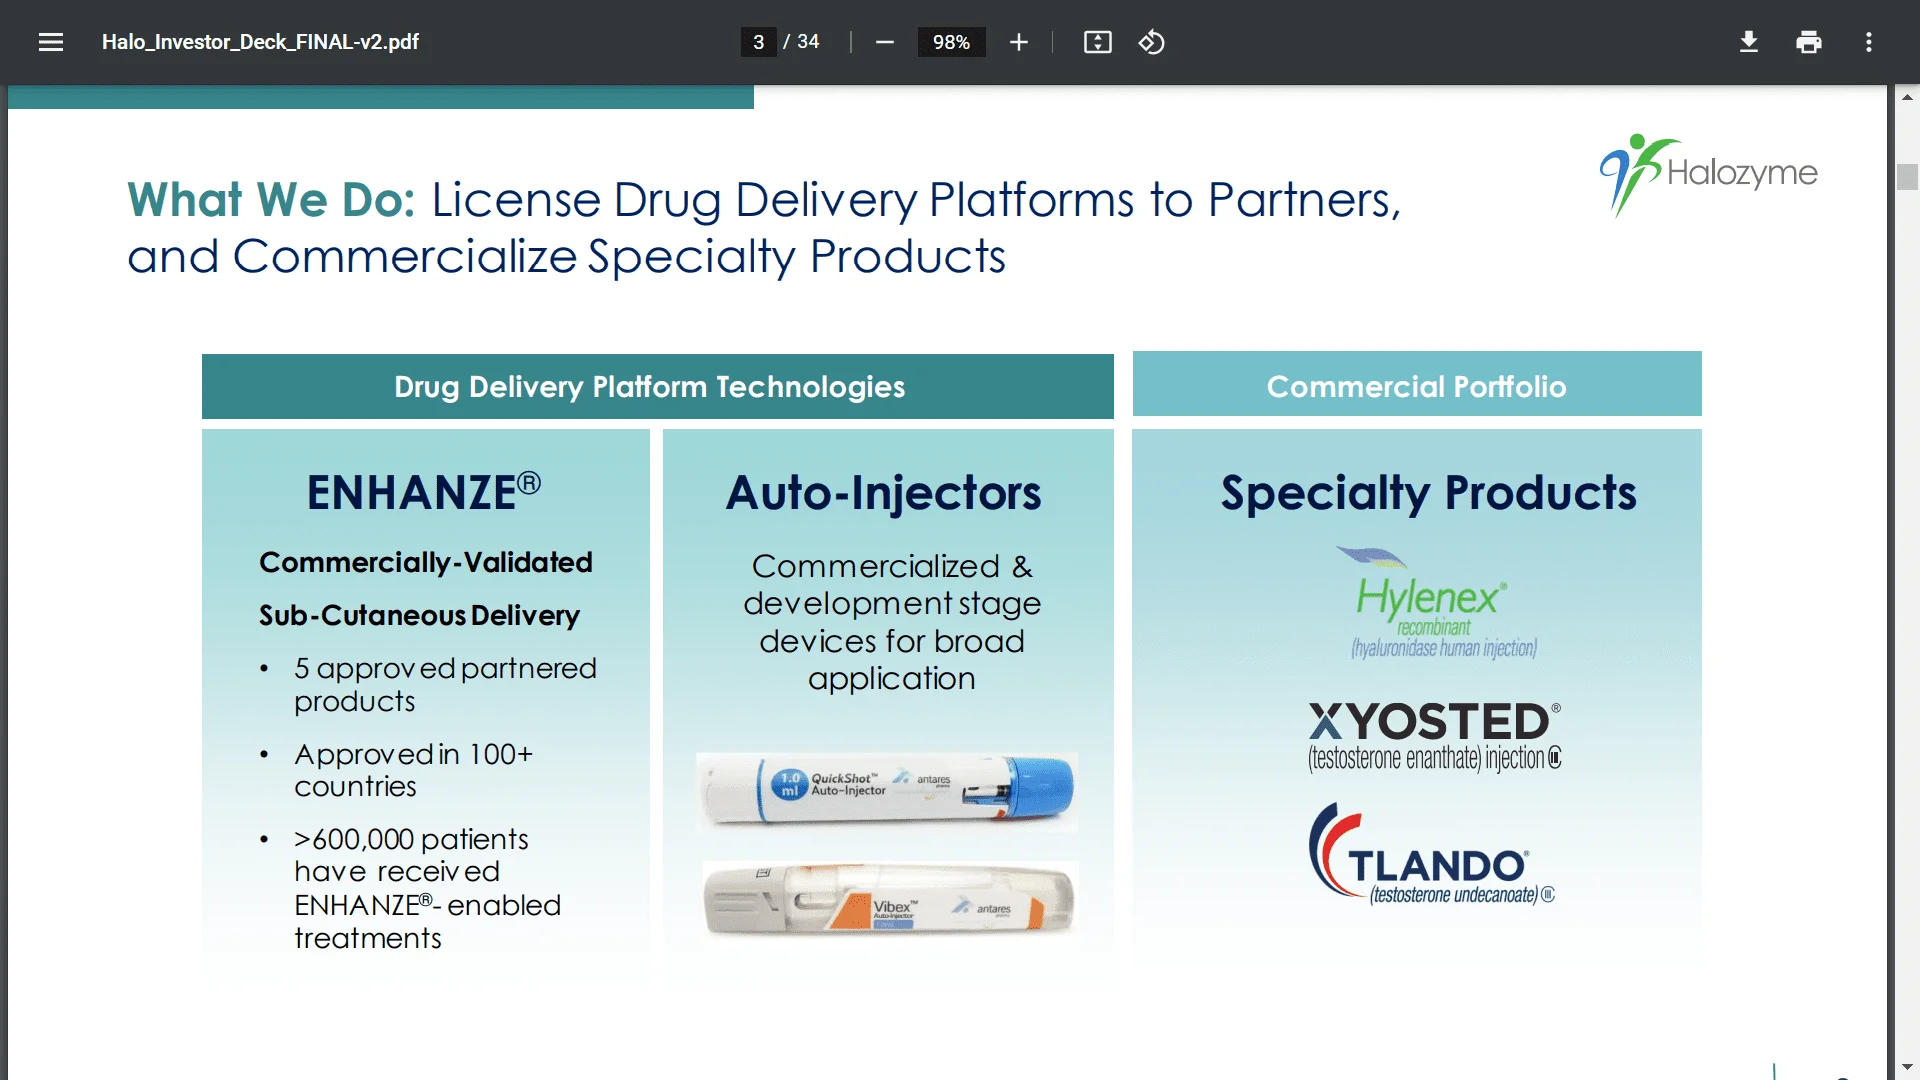This screenshot has width=1920, height=1080.
Task: Click the page number input field
Action: click(758, 42)
